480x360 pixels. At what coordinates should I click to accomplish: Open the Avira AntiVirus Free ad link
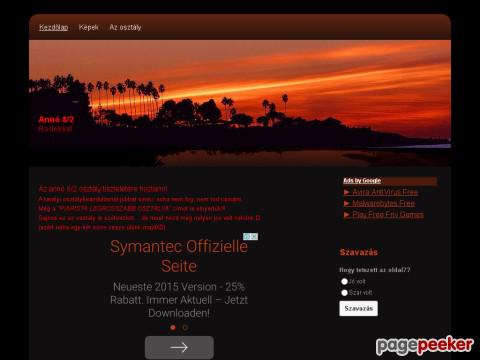click(385, 192)
